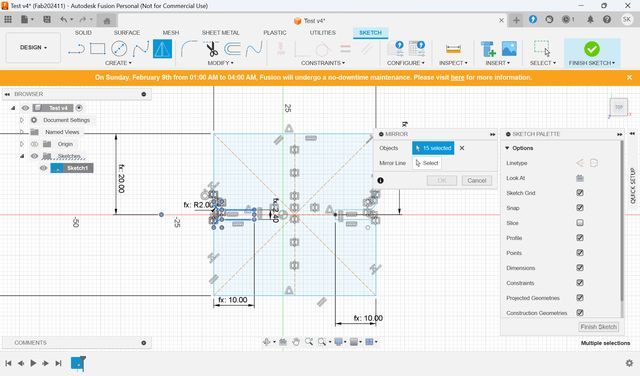640x376 pixels.
Task: Open the maintenance 'here' link
Action: click(457, 78)
